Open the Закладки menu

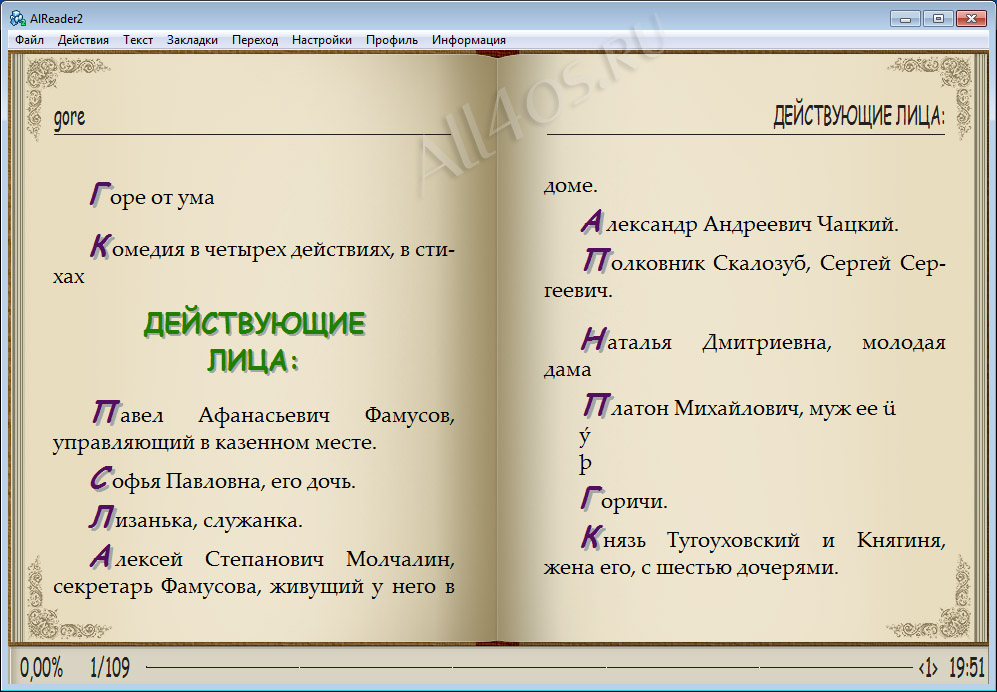pyautogui.click(x=192, y=40)
